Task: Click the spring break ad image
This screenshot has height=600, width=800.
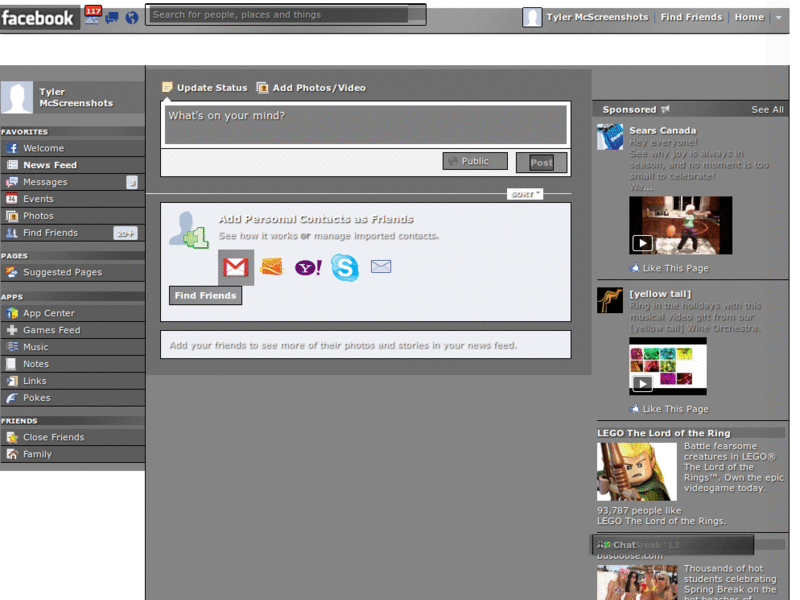Action: click(637, 582)
